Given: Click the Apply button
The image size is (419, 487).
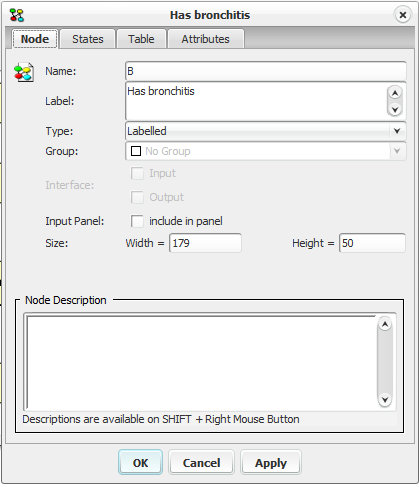Looking at the screenshot, I should tap(271, 463).
